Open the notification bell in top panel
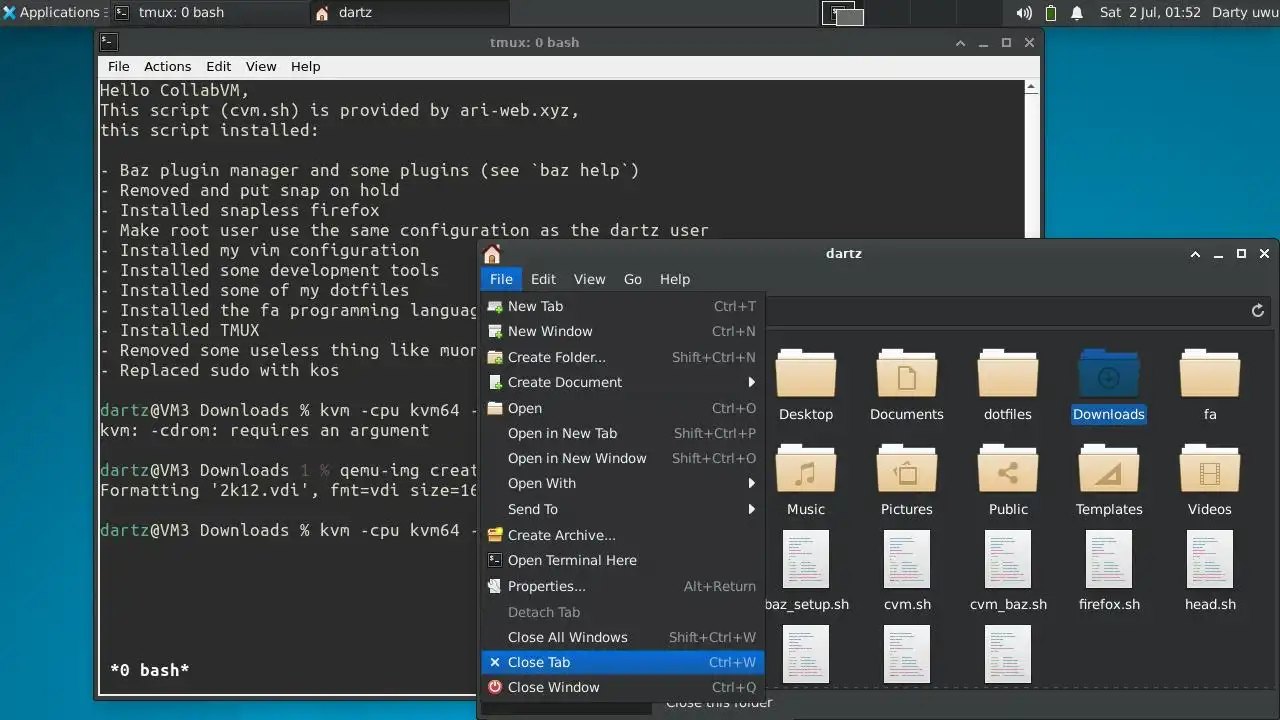This screenshot has width=1280, height=720. point(1077,13)
